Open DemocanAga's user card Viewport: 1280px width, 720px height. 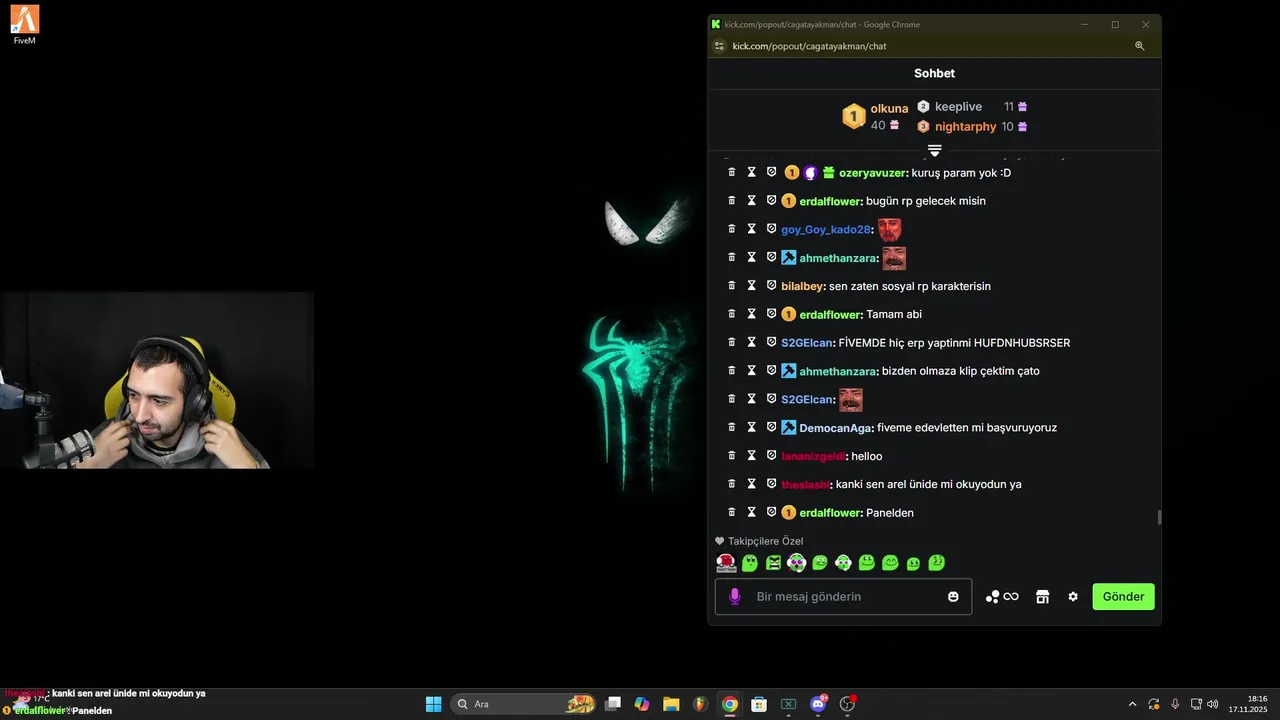[x=835, y=428]
